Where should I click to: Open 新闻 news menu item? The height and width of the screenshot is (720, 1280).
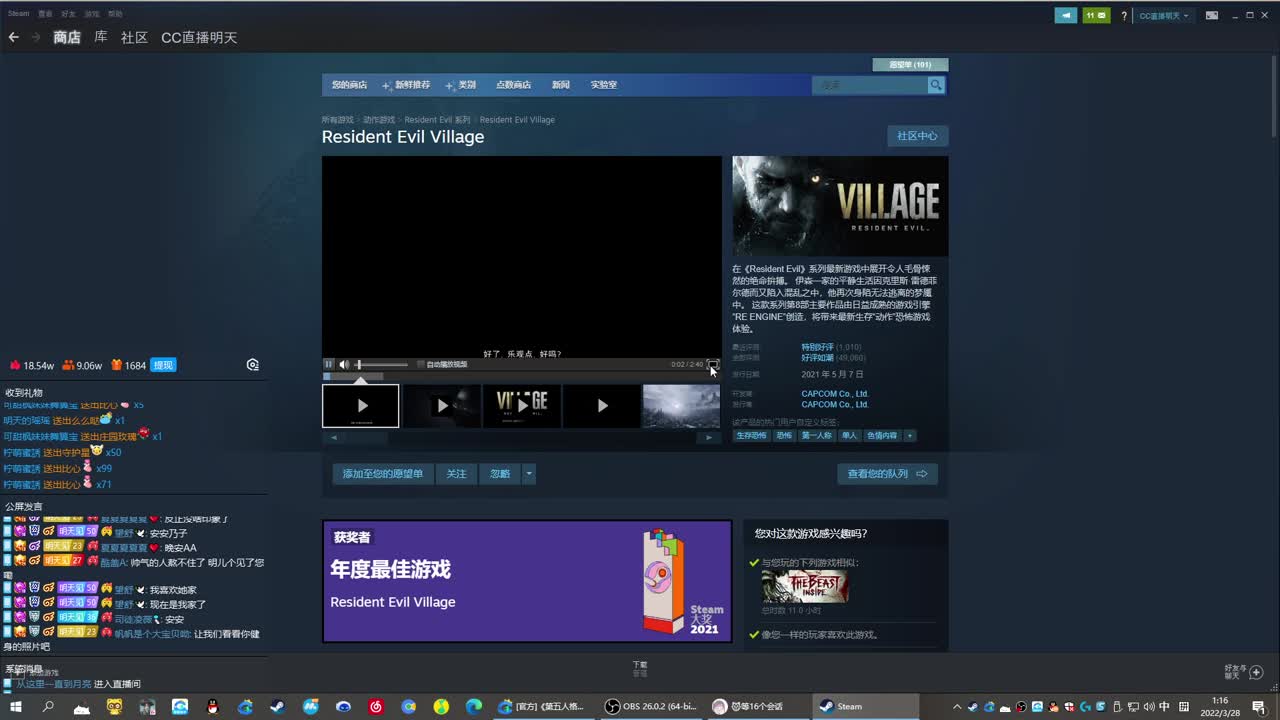coord(561,85)
